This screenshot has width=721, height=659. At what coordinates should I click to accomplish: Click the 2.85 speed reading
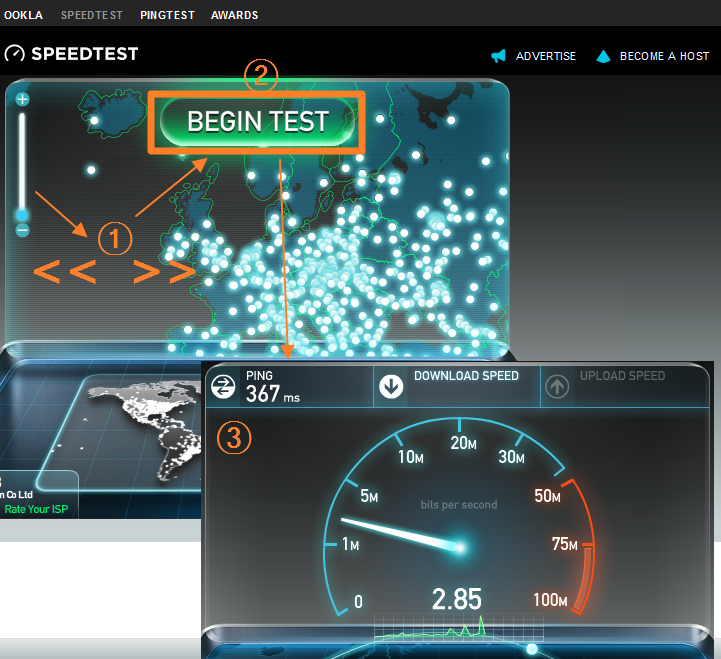pos(457,599)
